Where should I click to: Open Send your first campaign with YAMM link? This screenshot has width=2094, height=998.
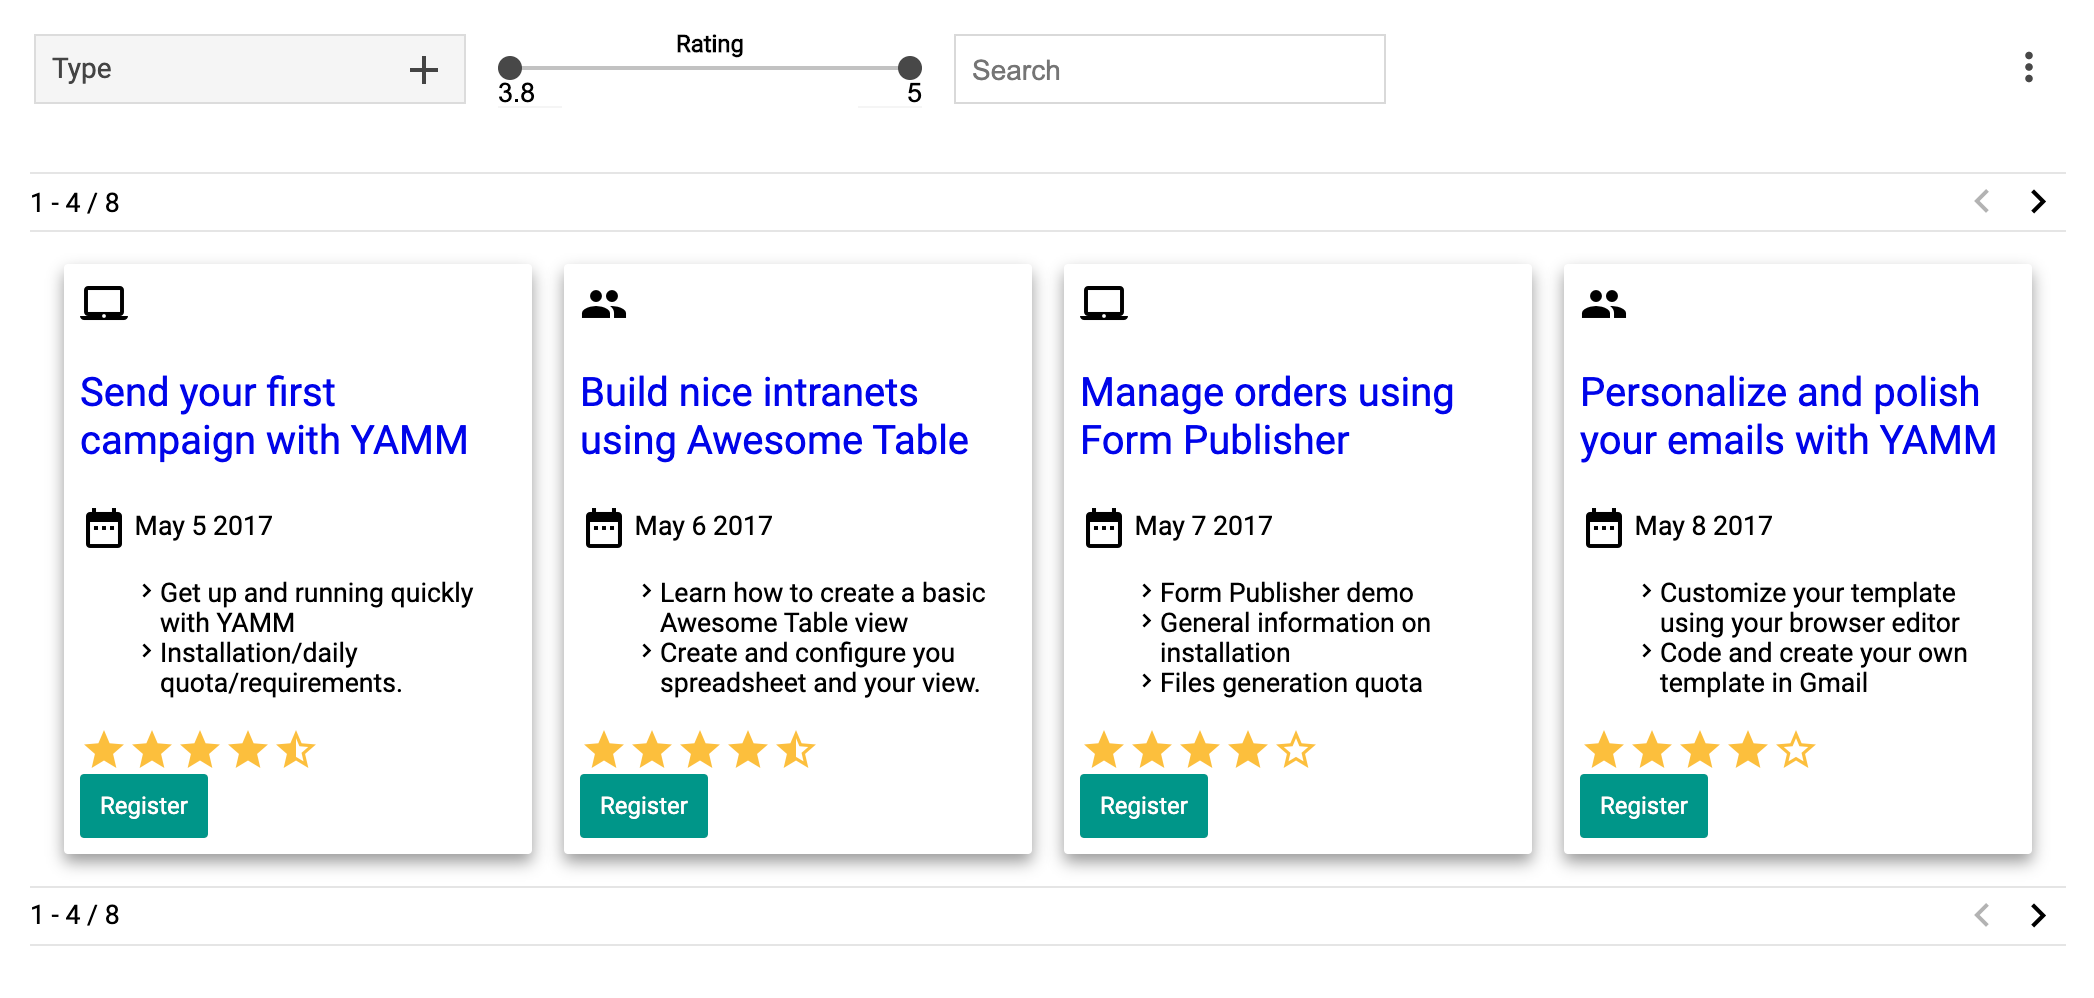coord(274,416)
